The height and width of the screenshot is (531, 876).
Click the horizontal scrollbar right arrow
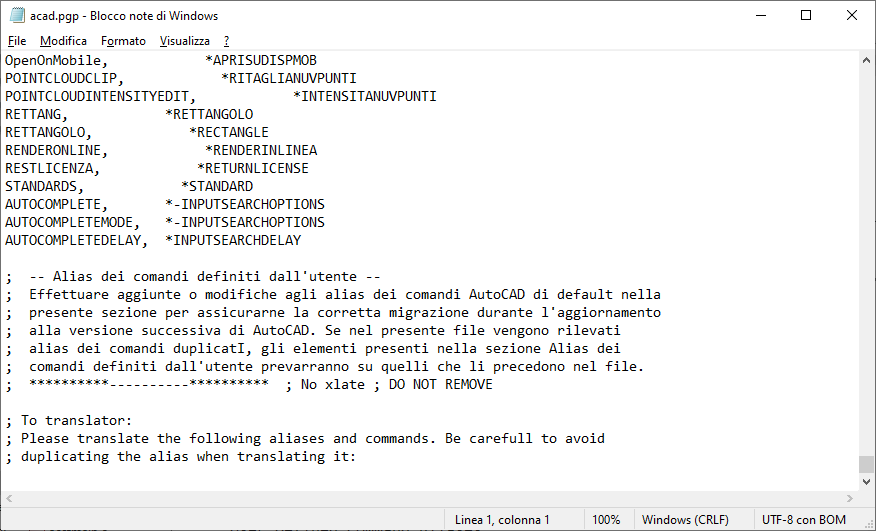pos(849,500)
